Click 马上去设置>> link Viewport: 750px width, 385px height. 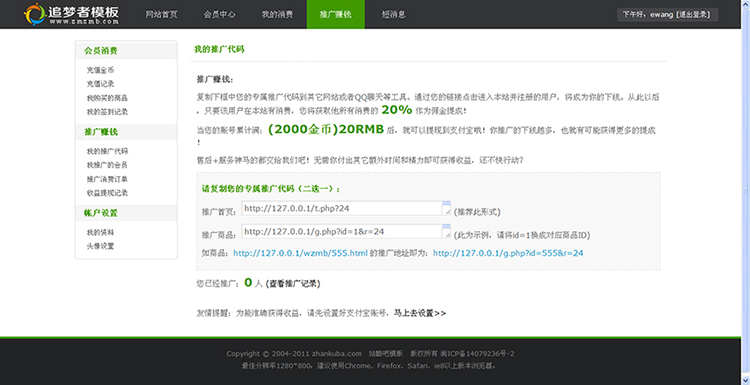419,313
